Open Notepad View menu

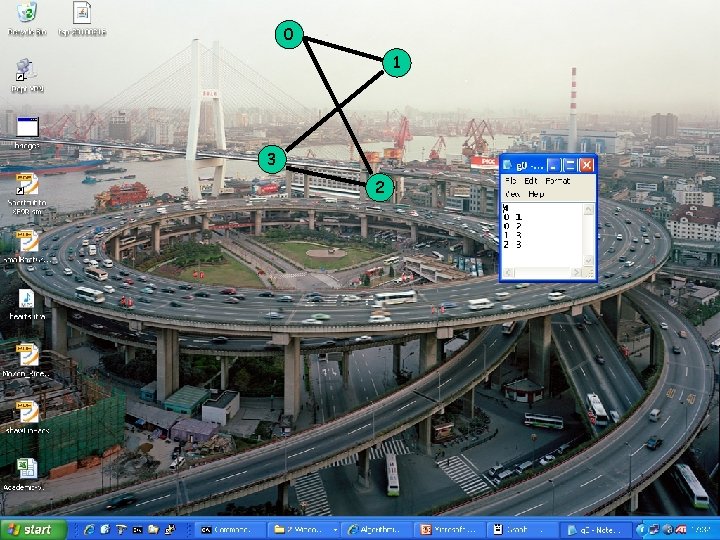click(x=512, y=194)
